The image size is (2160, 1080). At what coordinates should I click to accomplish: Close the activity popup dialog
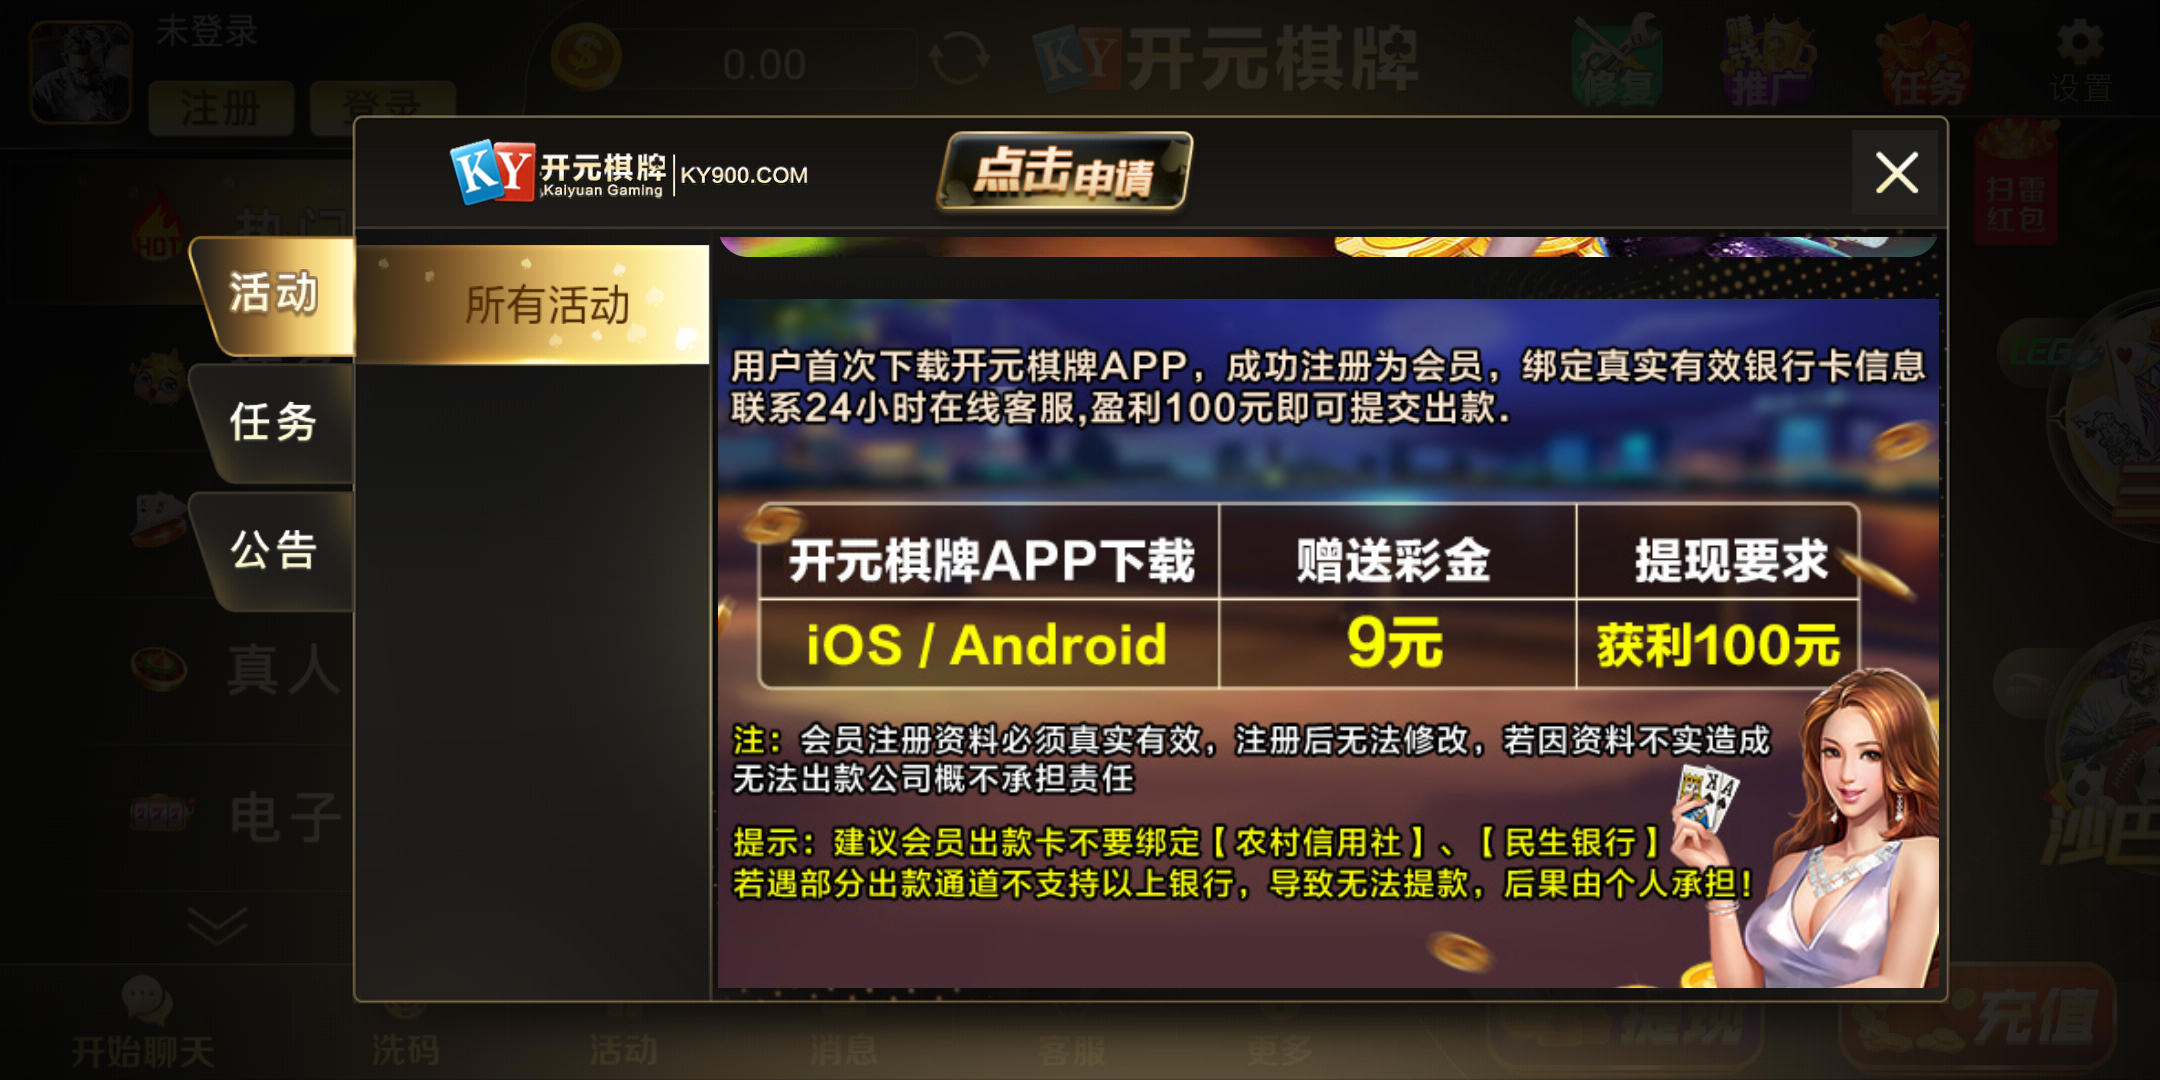click(x=1895, y=172)
